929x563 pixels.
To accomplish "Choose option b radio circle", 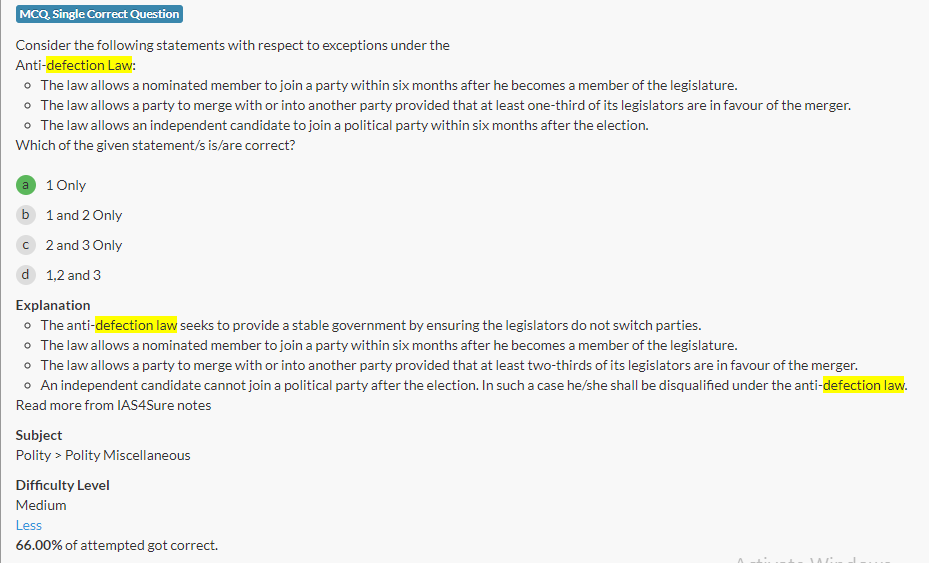I will click(26, 215).
